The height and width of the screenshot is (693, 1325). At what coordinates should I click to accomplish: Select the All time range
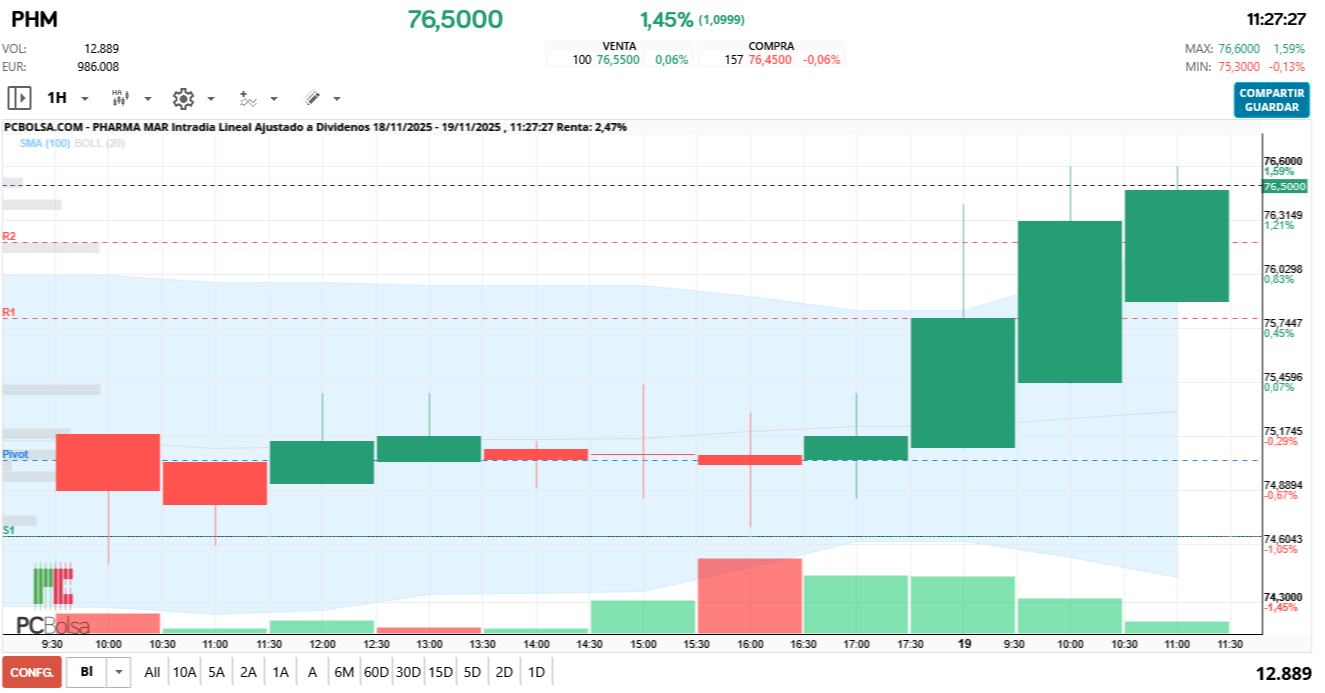coord(152,672)
